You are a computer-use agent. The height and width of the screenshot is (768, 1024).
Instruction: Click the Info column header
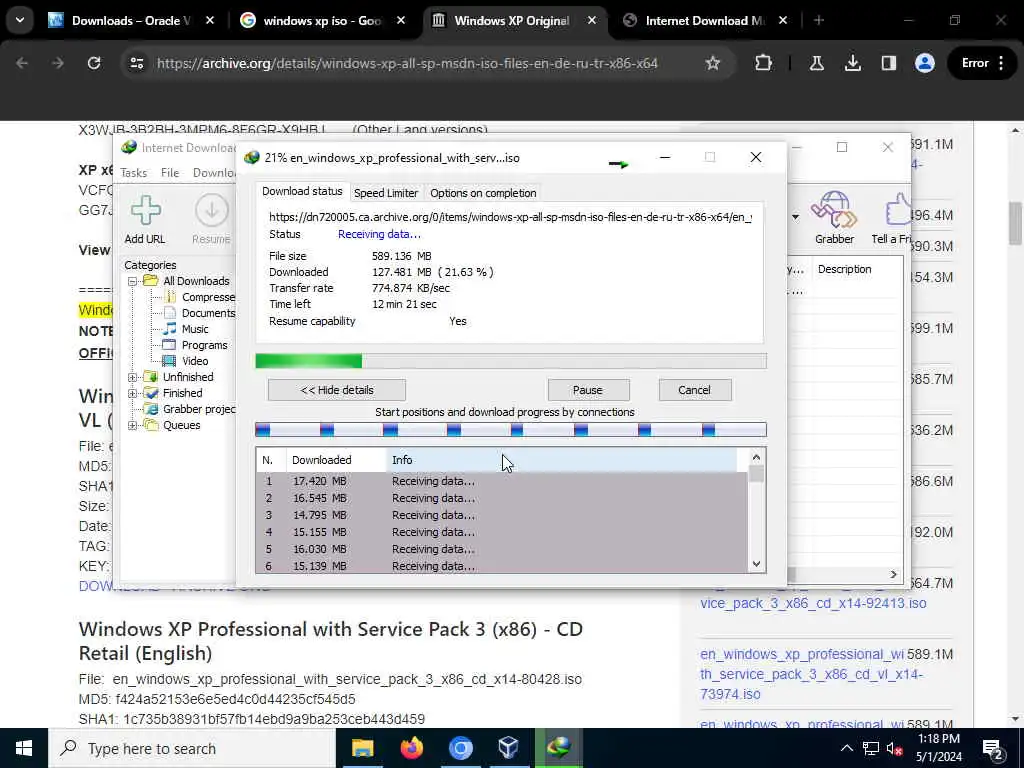click(562, 460)
